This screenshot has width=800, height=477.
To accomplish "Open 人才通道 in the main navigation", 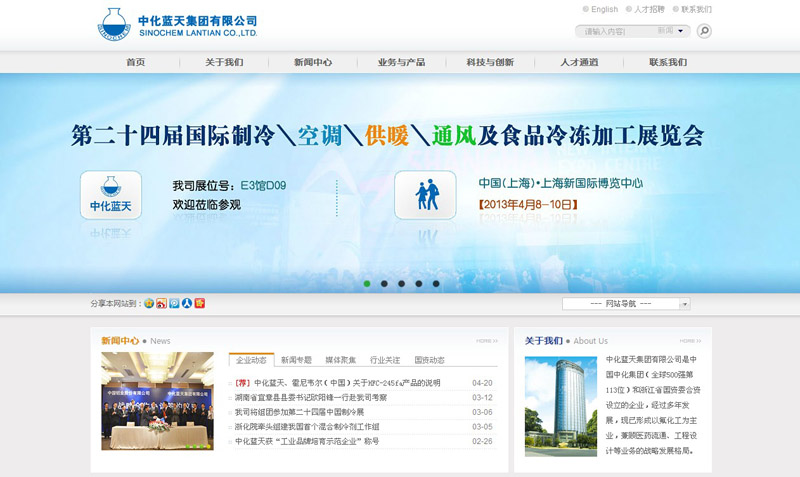I will click(x=579, y=62).
